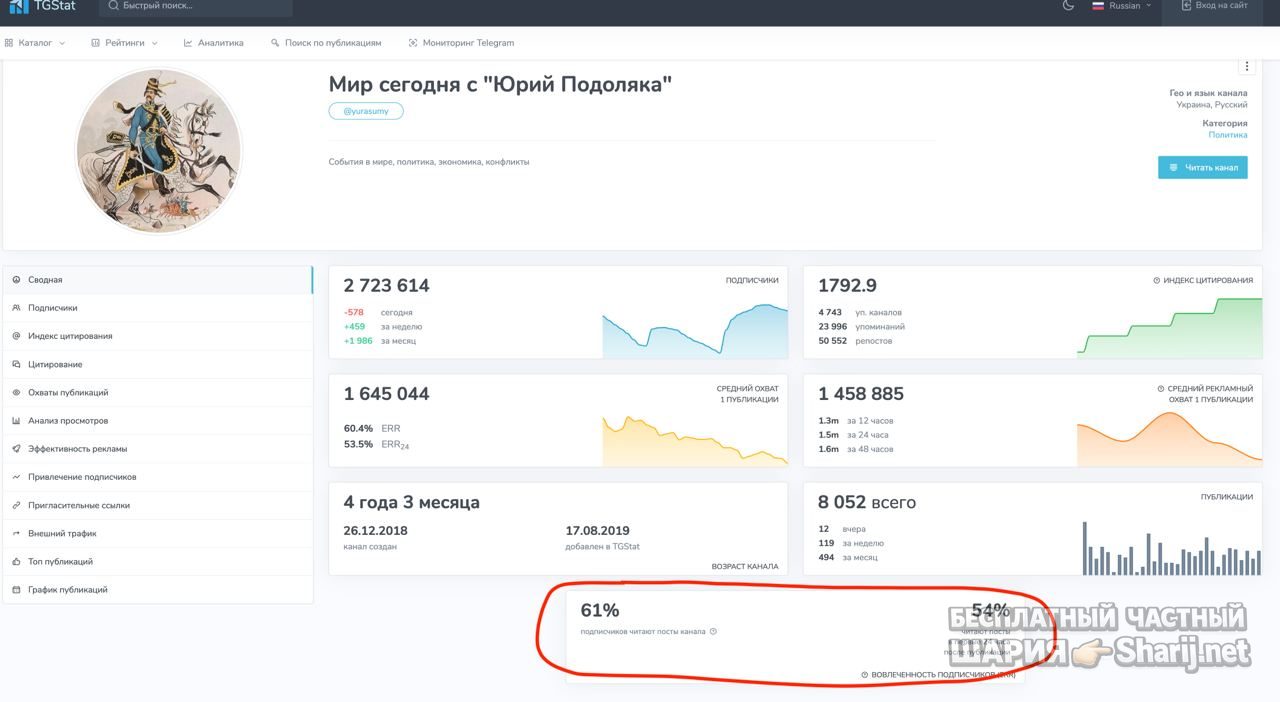Click the Охваты публикаций eye icon
This screenshot has height=702, width=1280.
click(16, 393)
